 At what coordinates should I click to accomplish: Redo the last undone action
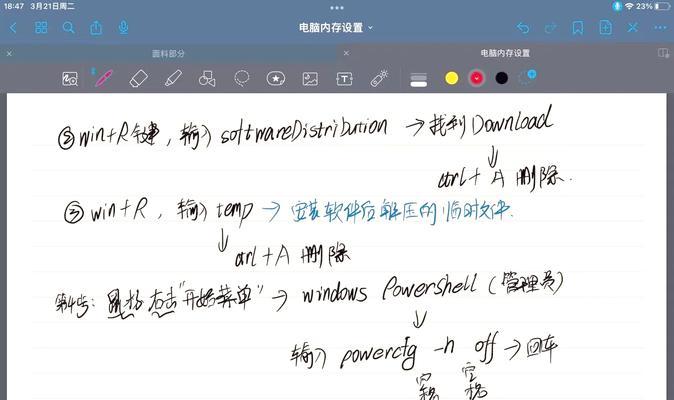(x=550, y=28)
